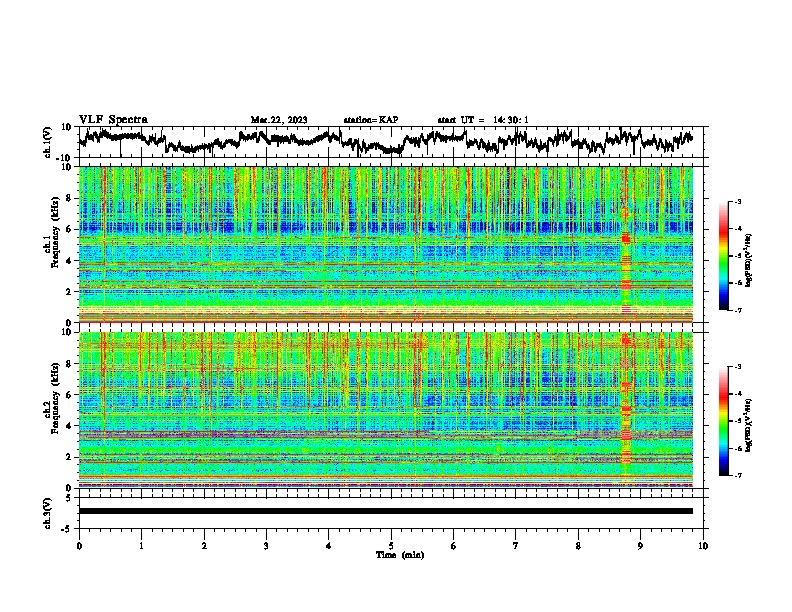
Task: Click the time axis tick label "3"
Action: (x=266, y=546)
